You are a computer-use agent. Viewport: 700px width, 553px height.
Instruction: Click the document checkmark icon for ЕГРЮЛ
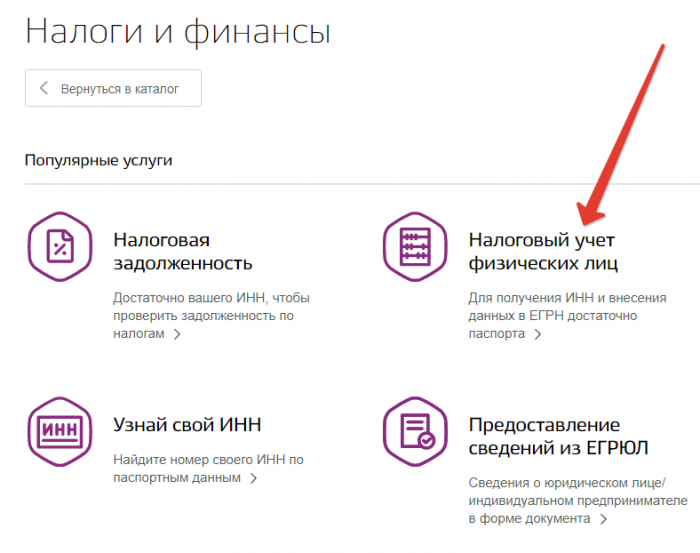point(415,432)
